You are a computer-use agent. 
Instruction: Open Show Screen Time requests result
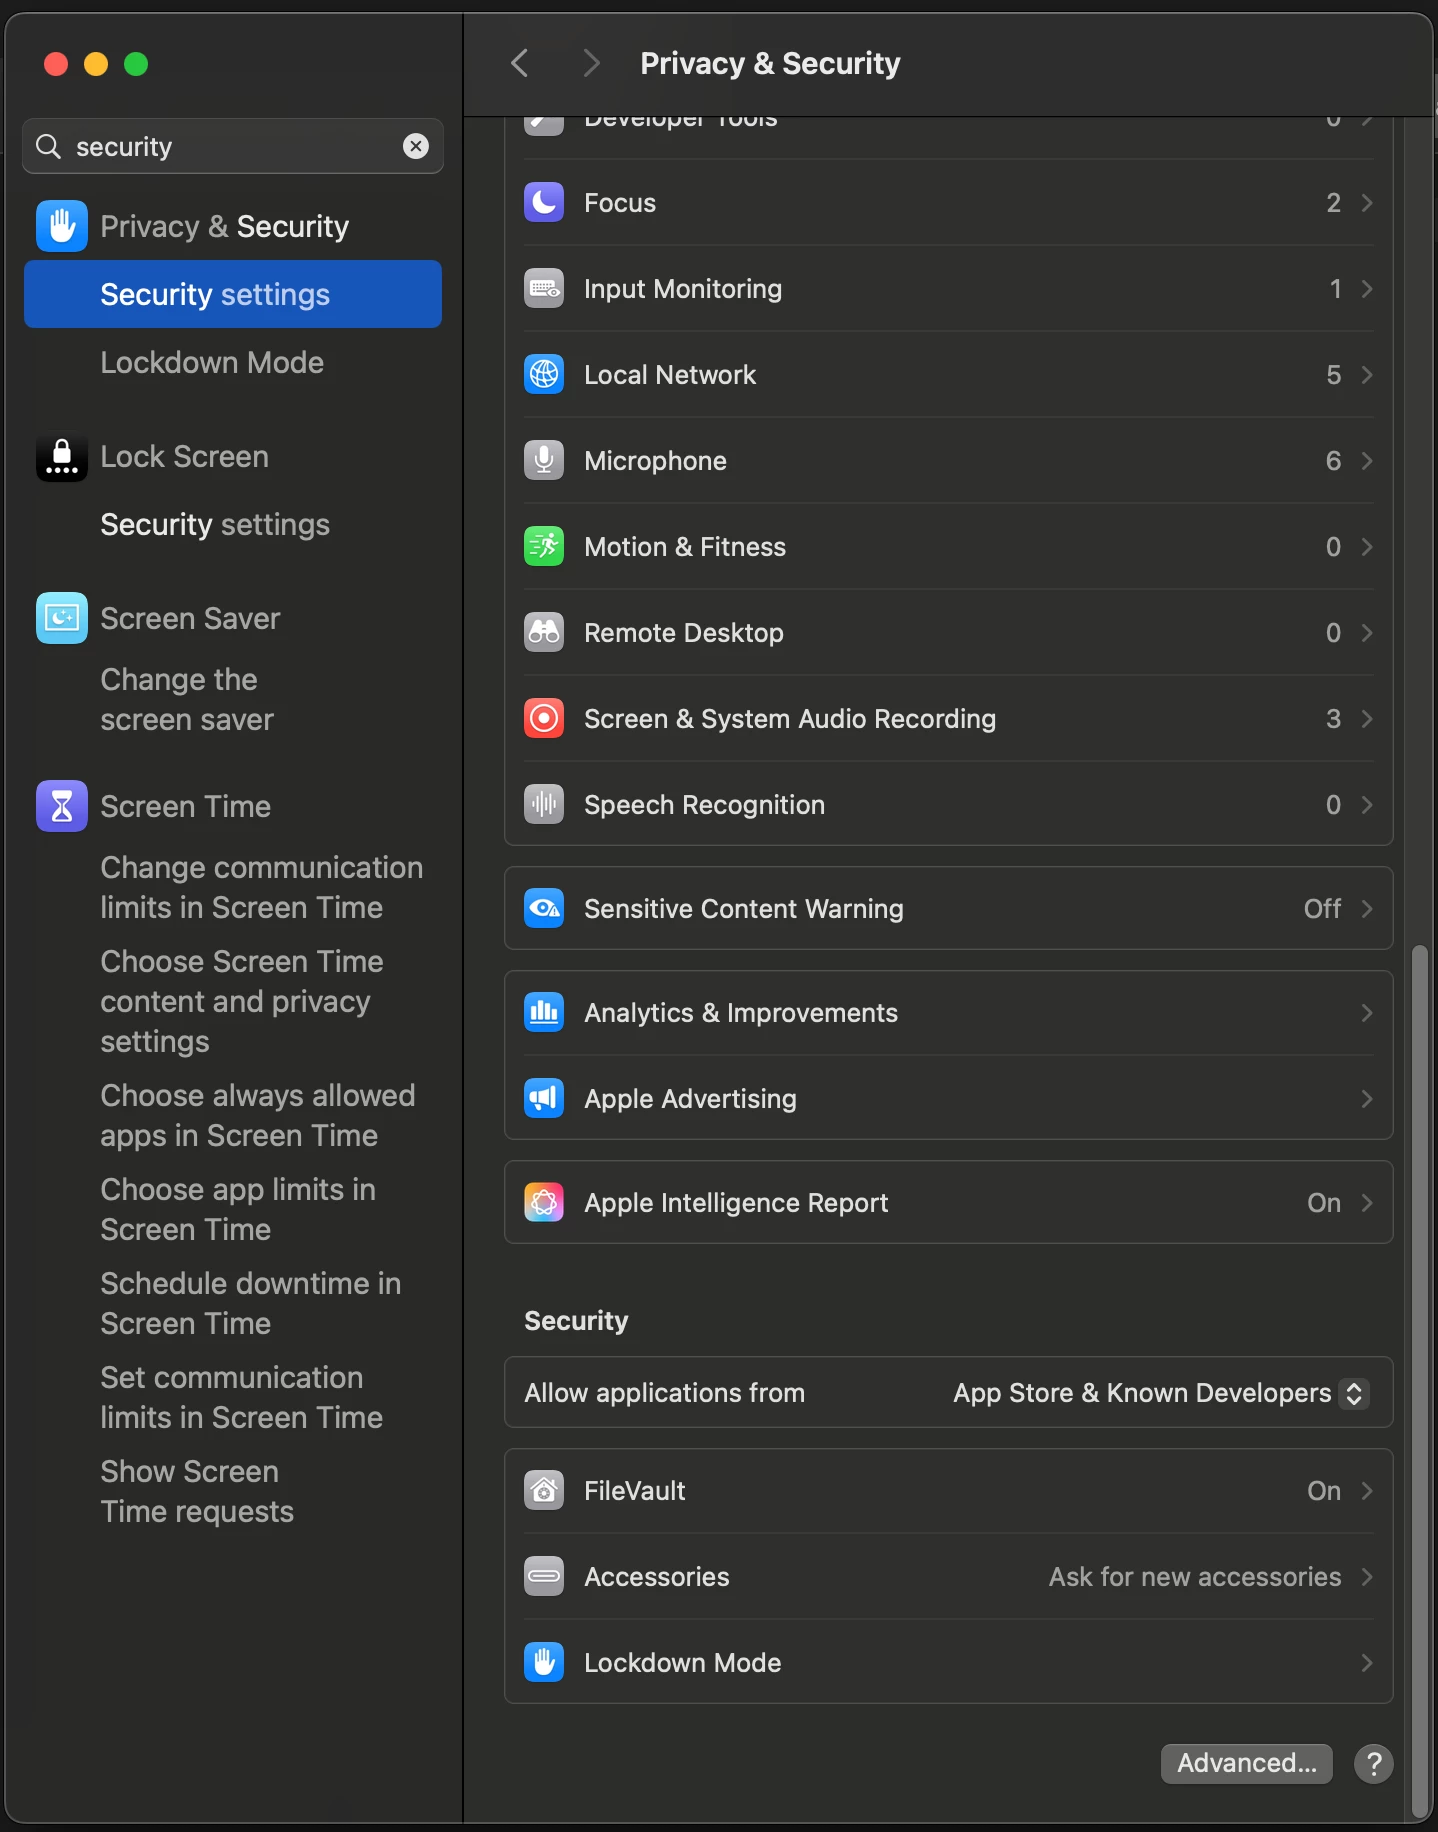coord(197,1491)
